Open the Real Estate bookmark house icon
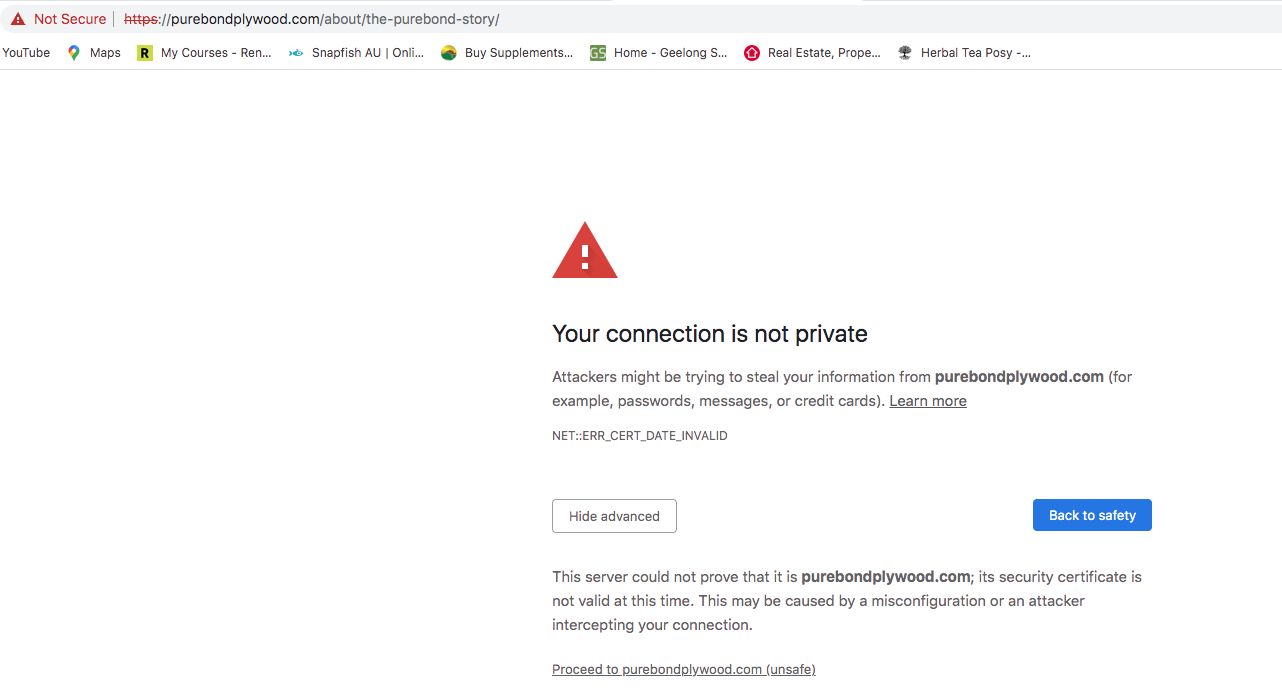This screenshot has width=1282, height=699. pyautogui.click(x=752, y=53)
